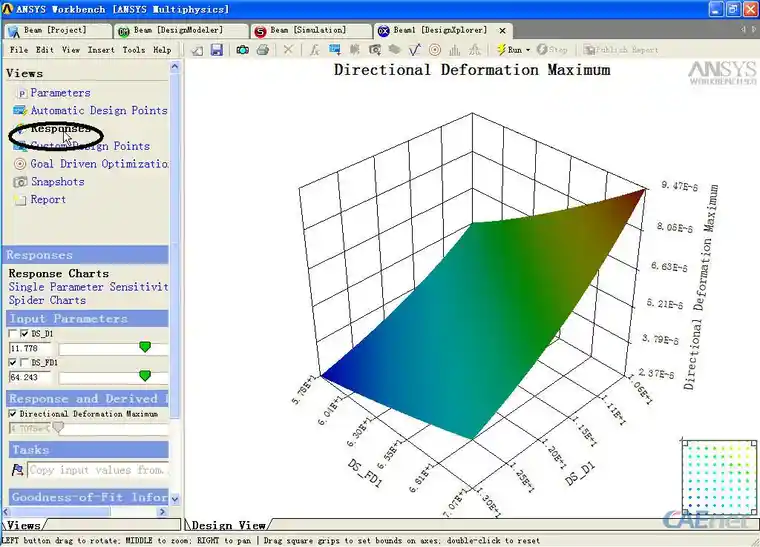Click the Snapshots camera icon in Views

click(x=20, y=182)
